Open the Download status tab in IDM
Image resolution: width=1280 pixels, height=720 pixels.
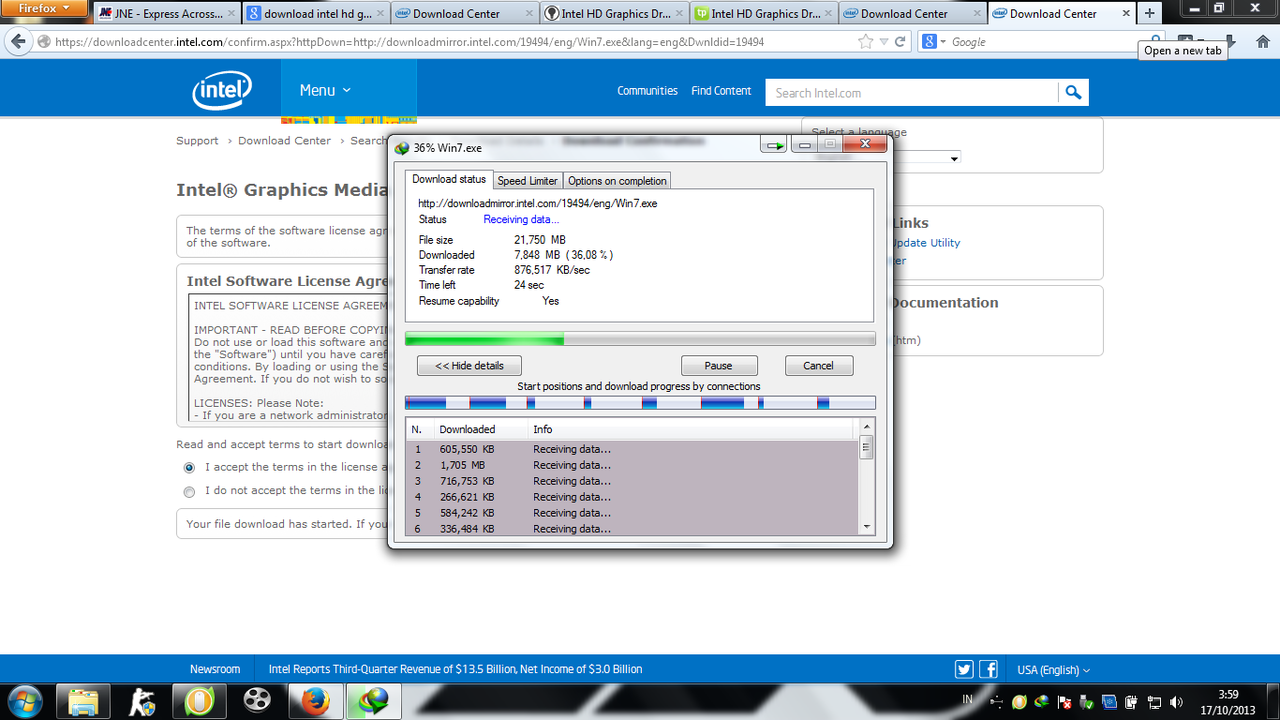[x=449, y=179]
